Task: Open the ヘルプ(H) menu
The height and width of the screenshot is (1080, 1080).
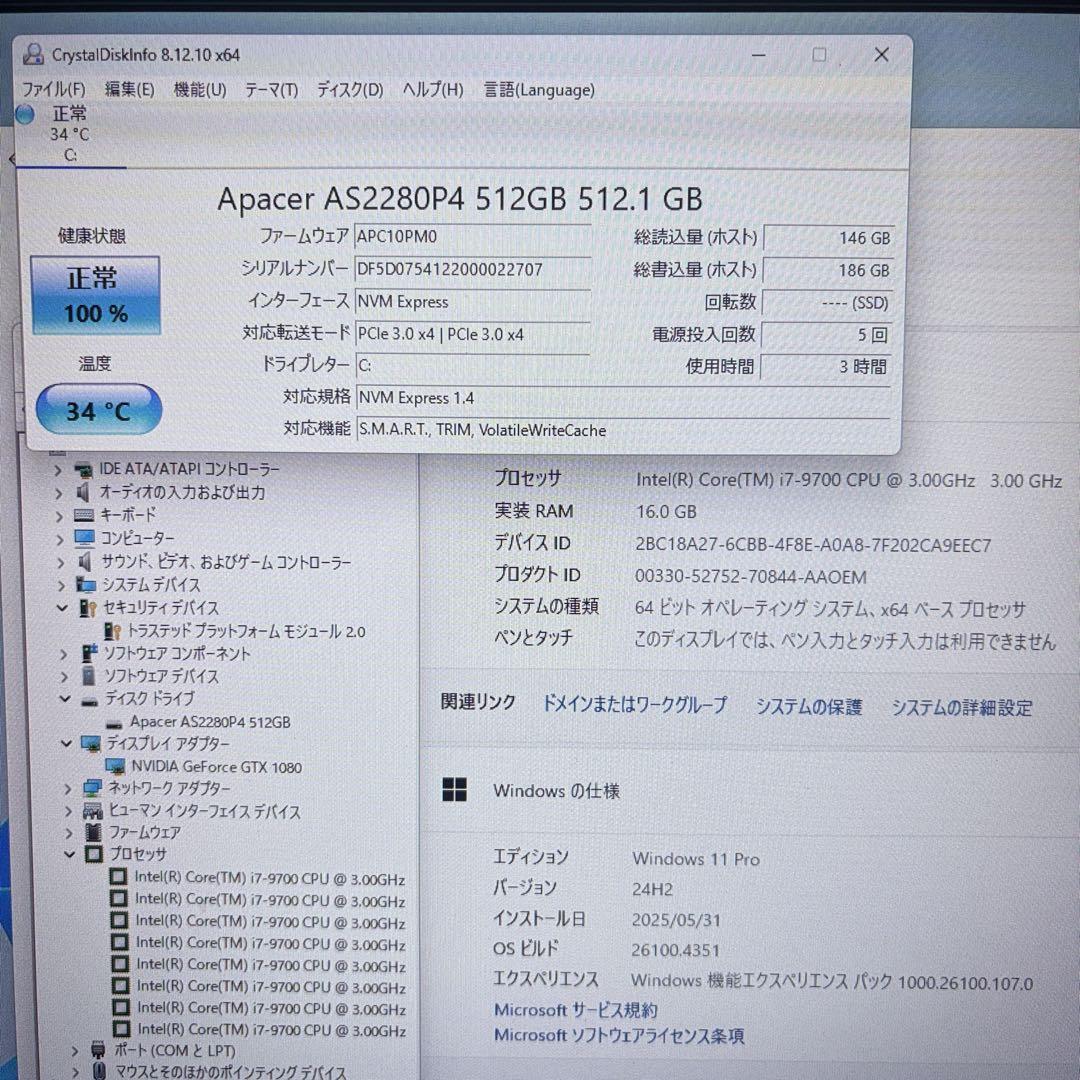Action: pyautogui.click(x=433, y=90)
